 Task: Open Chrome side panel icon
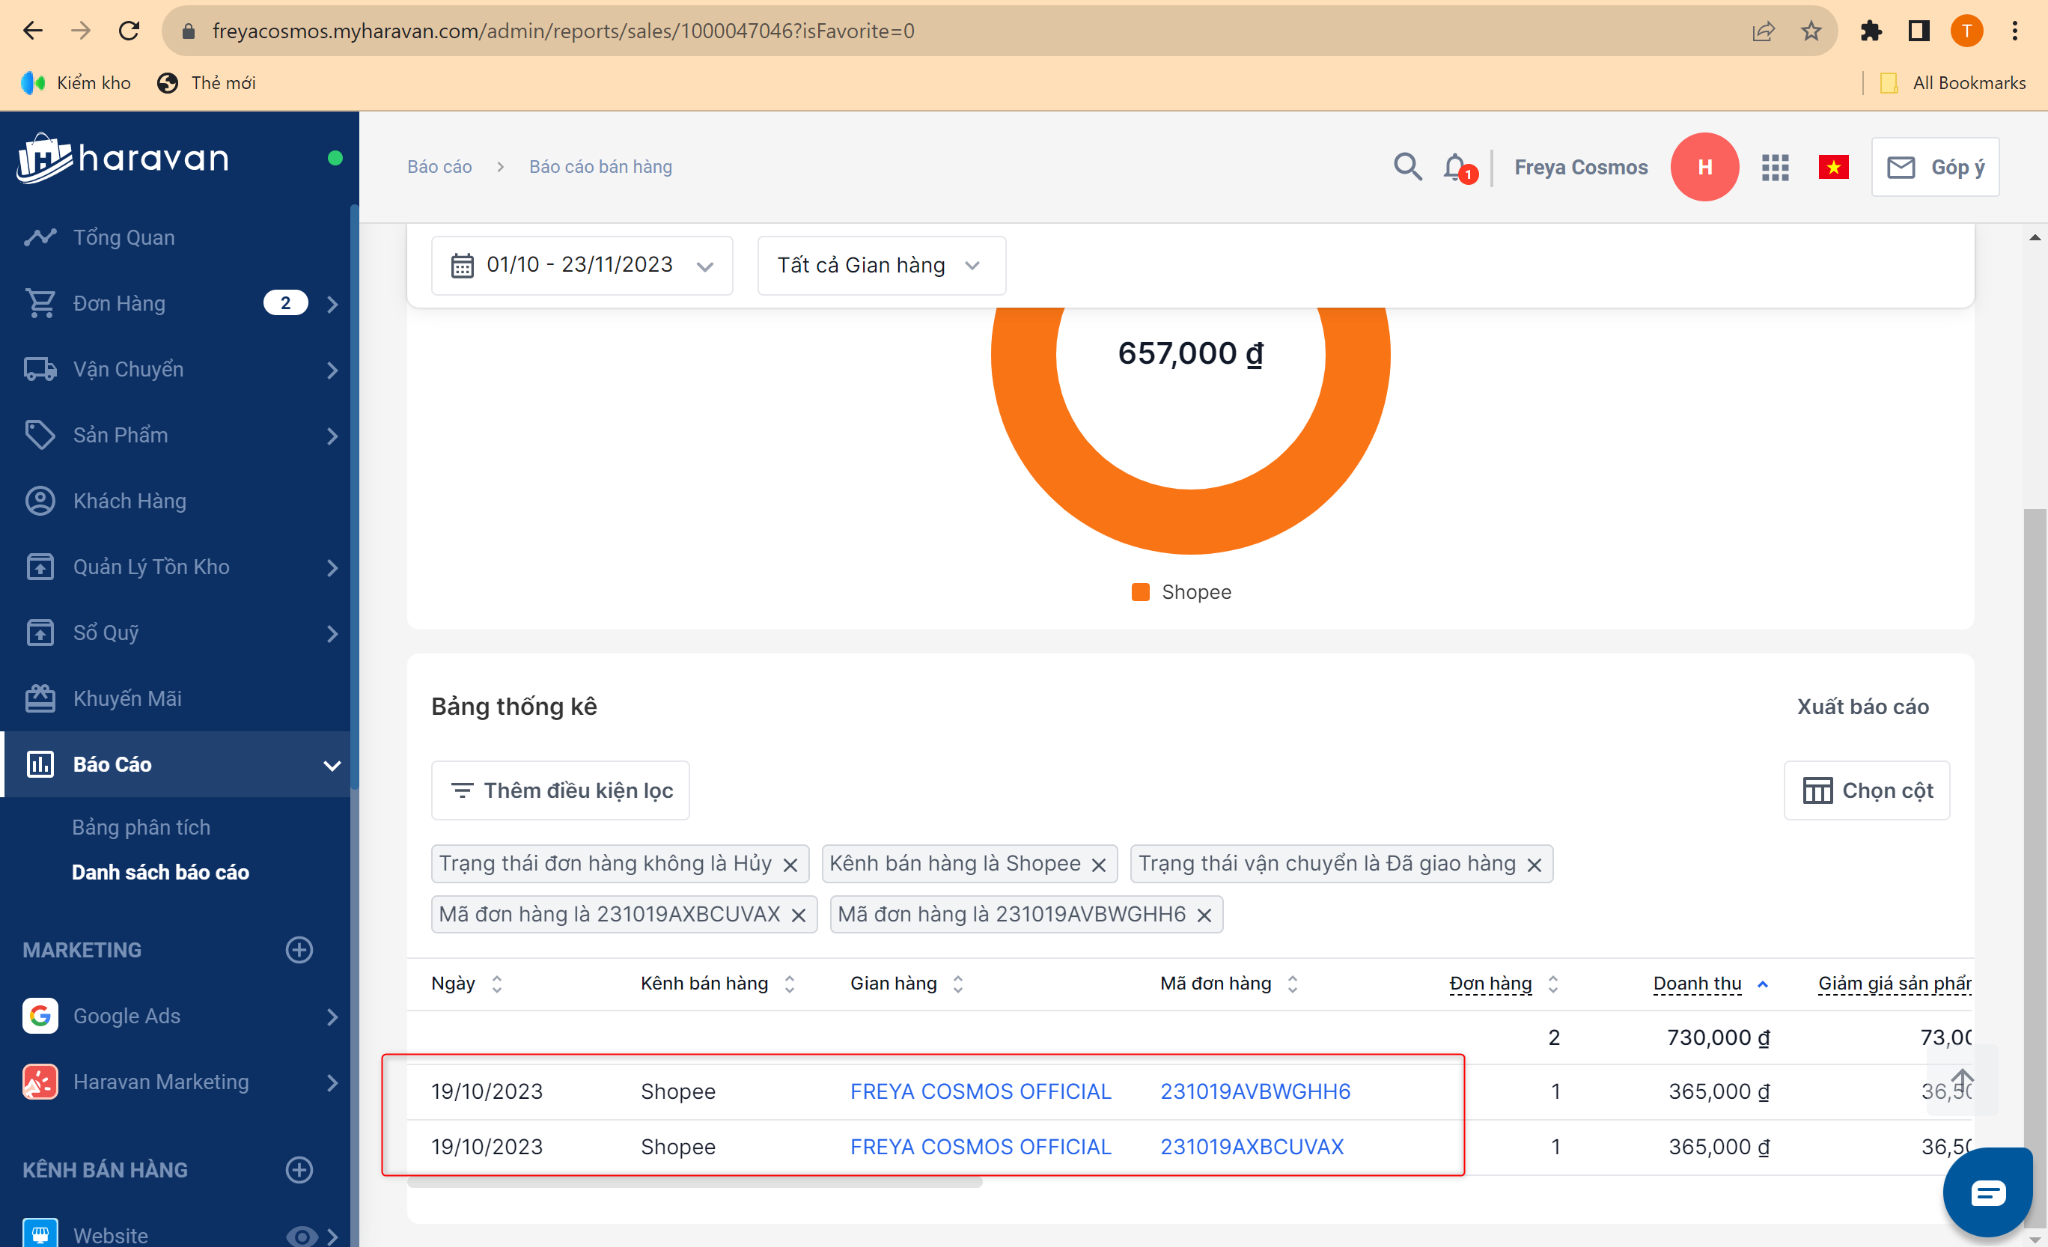[1919, 31]
